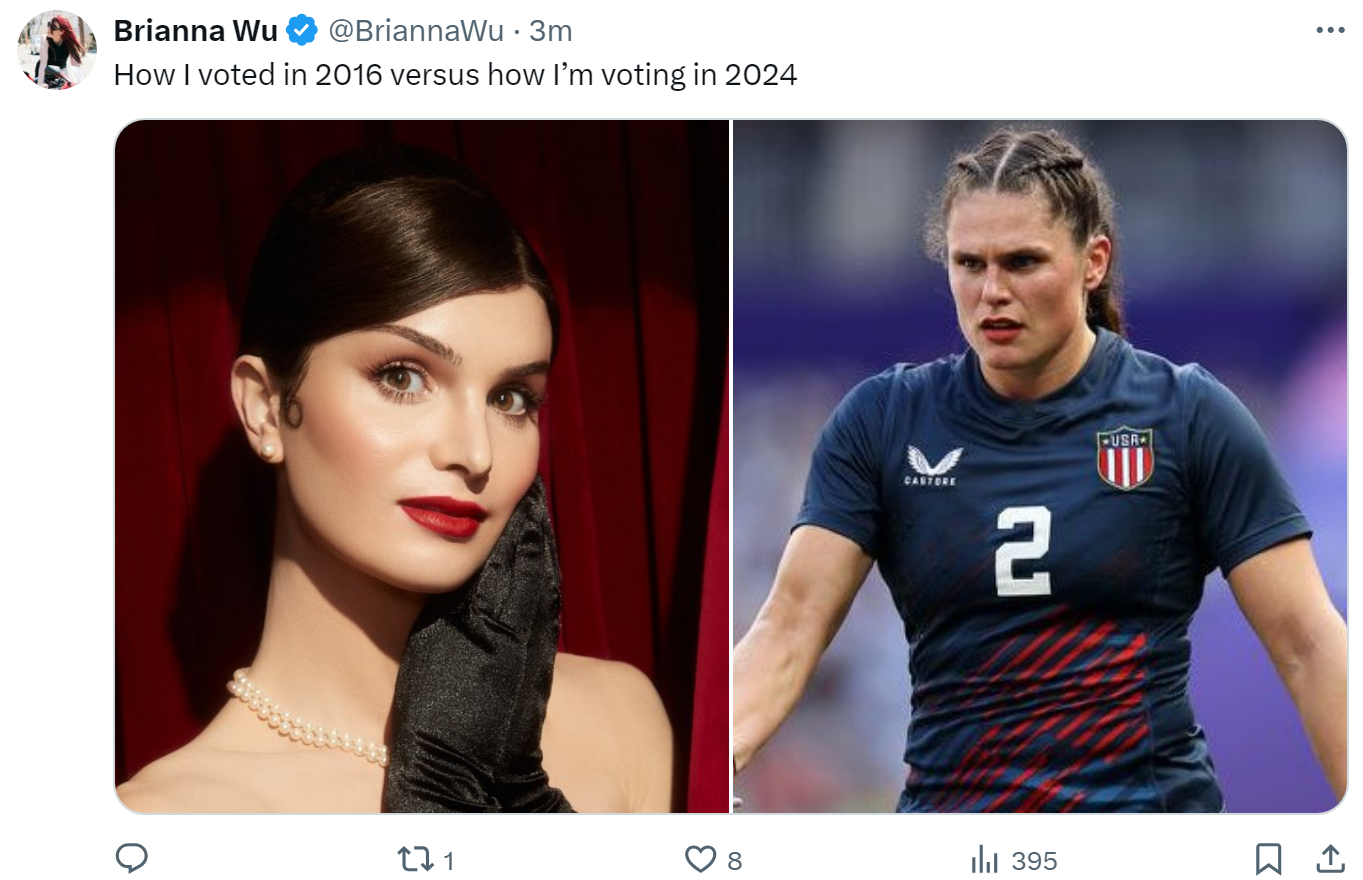Open the left photo with red curtain

(x=422, y=466)
